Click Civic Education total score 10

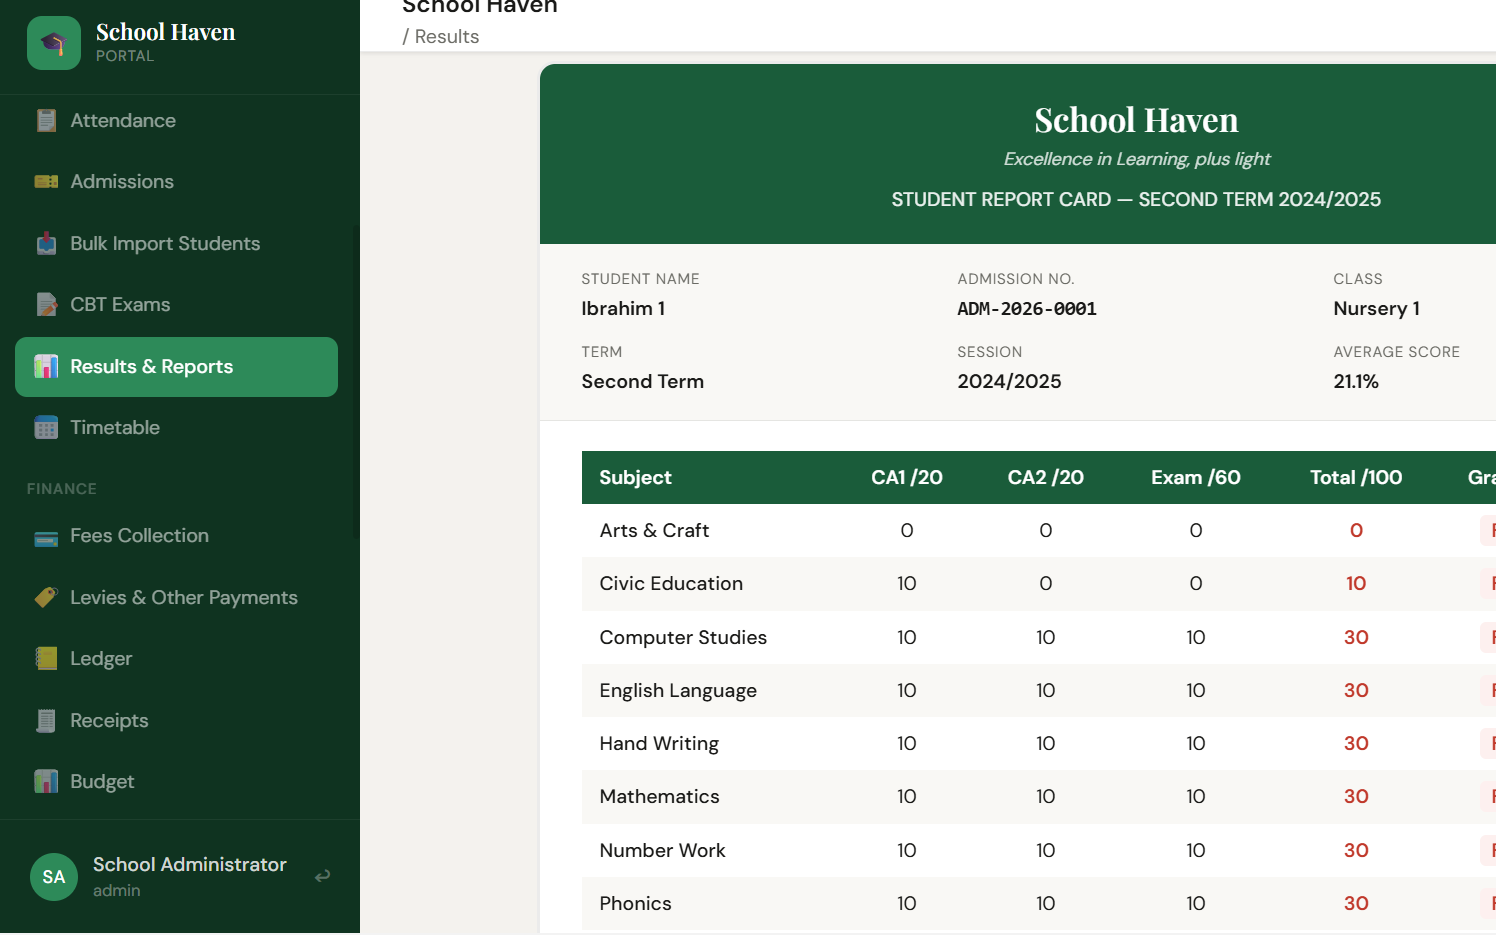tap(1356, 584)
